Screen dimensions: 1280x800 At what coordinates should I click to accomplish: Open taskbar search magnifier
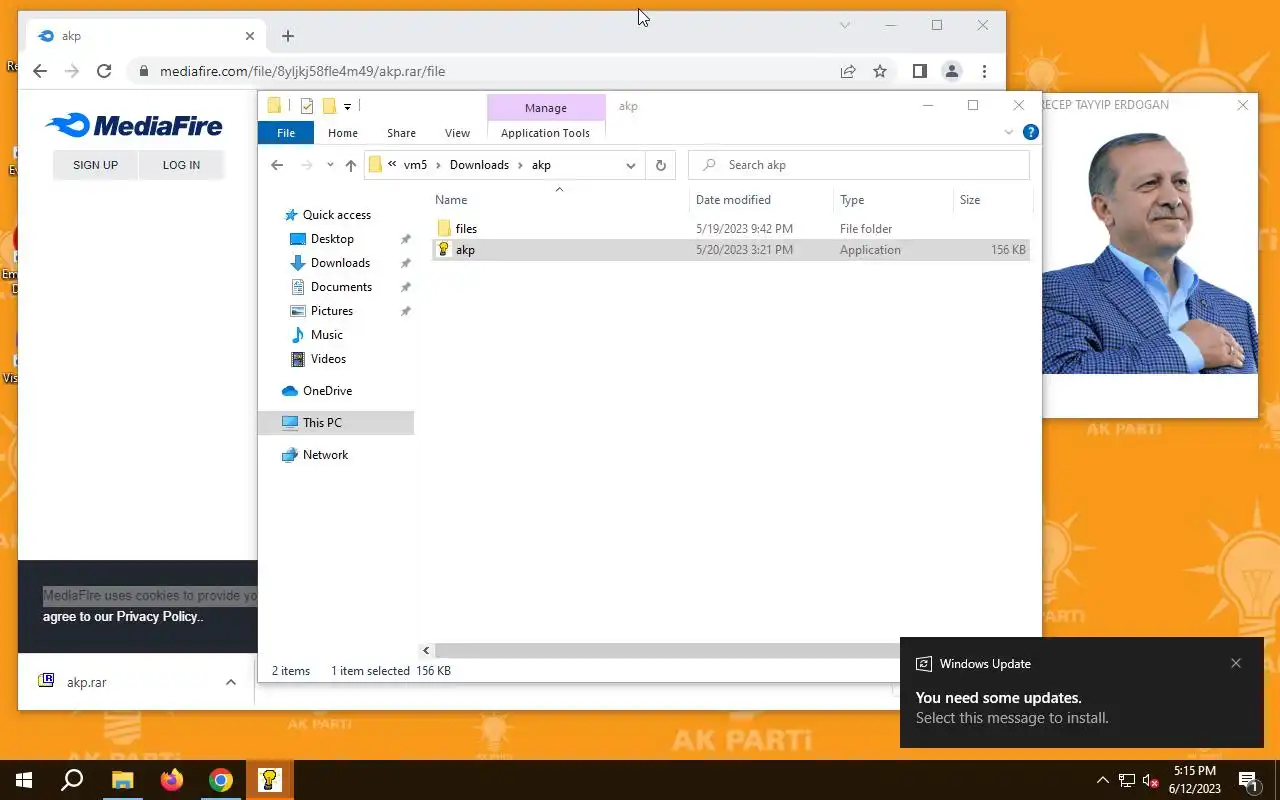[x=72, y=780]
